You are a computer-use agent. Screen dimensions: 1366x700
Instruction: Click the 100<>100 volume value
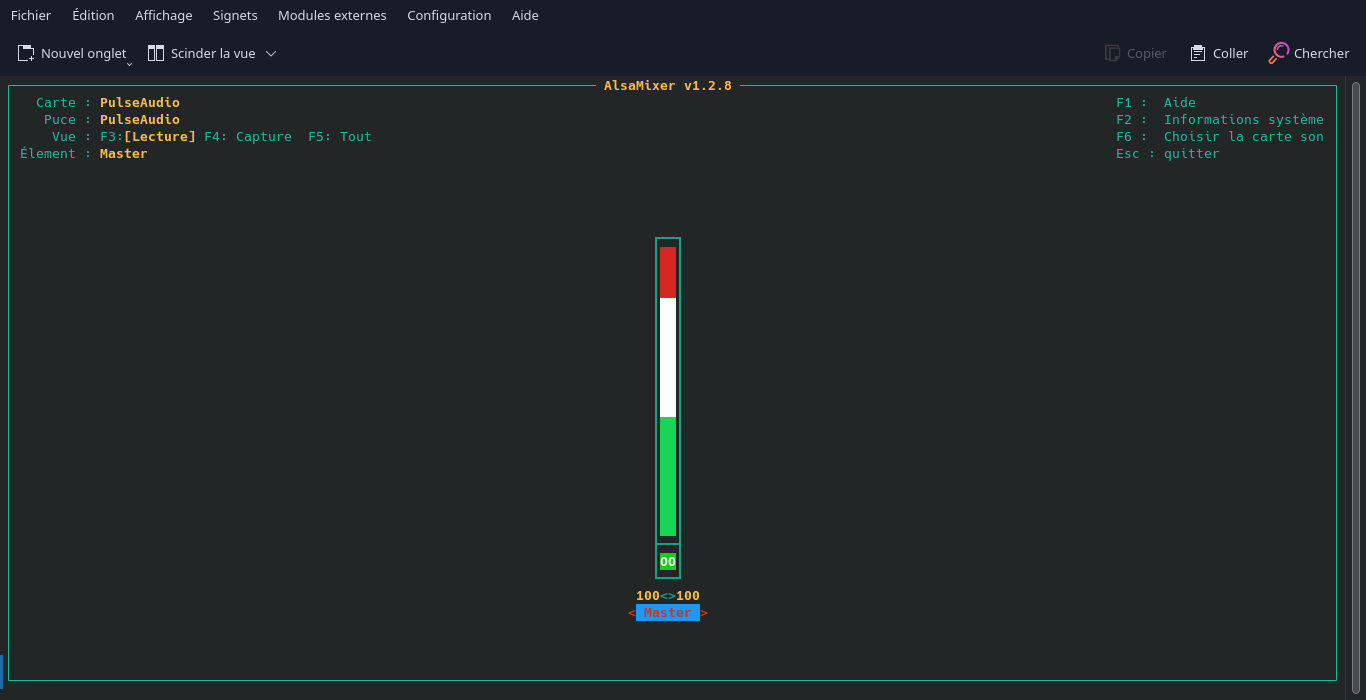(x=668, y=596)
